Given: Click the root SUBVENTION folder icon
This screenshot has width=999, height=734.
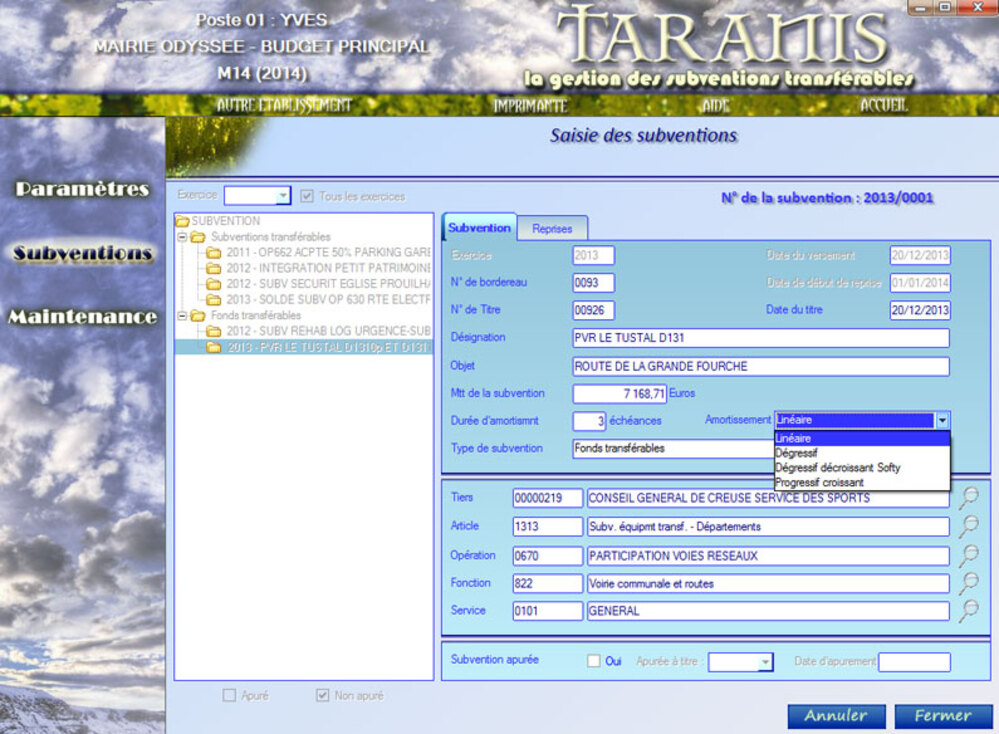Looking at the screenshot, I should tap(182, 221).
